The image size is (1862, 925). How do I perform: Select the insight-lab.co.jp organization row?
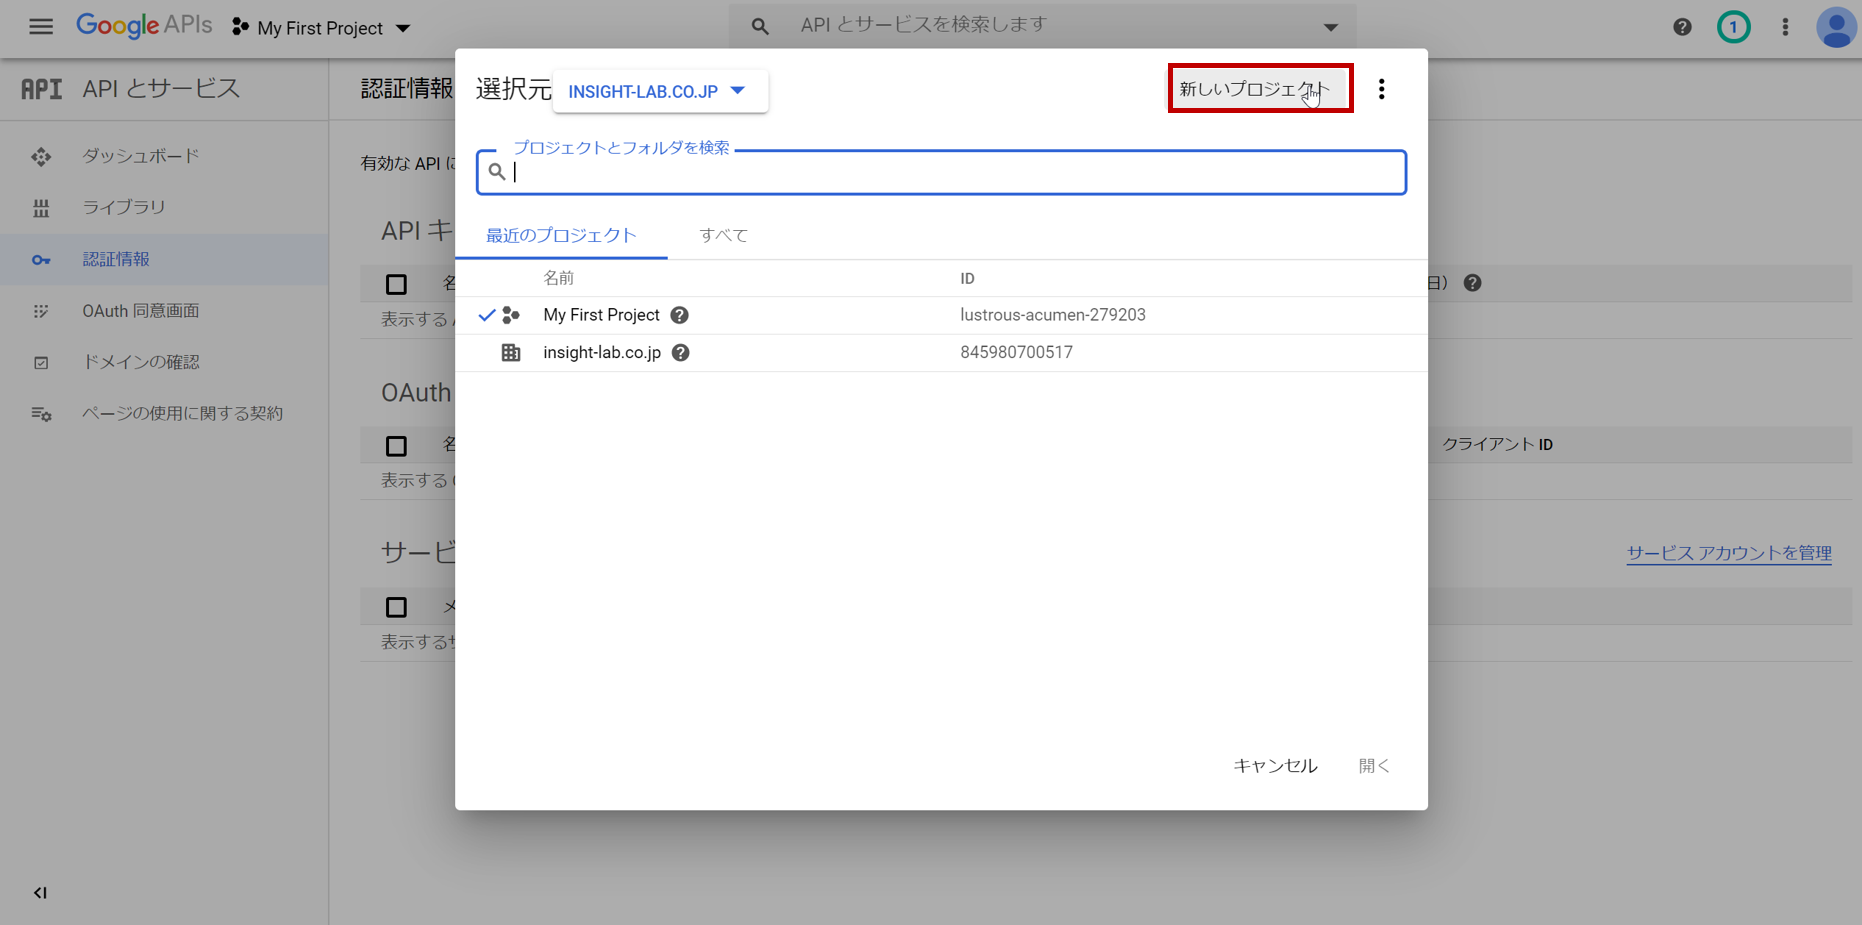tap(941, 353)
